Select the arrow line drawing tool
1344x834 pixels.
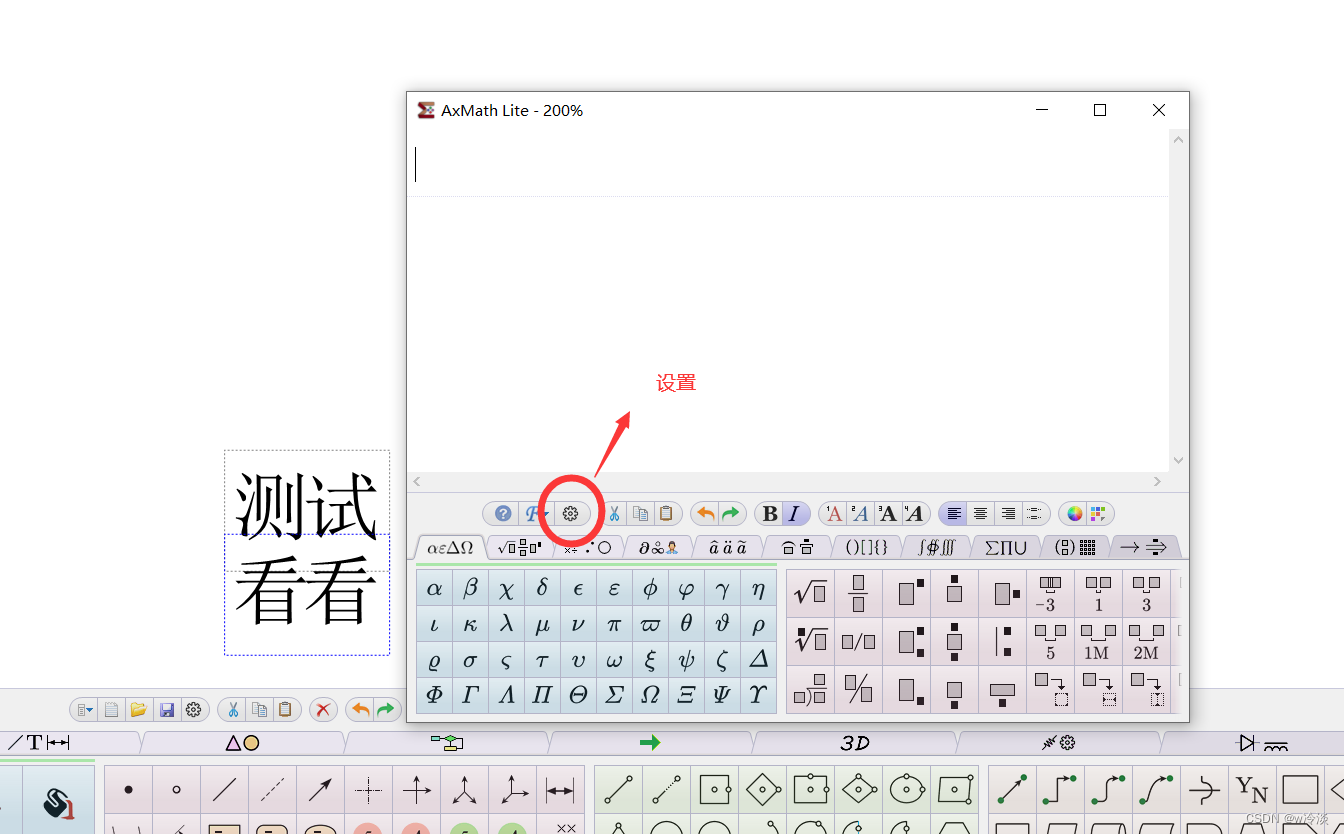point(320,790)
